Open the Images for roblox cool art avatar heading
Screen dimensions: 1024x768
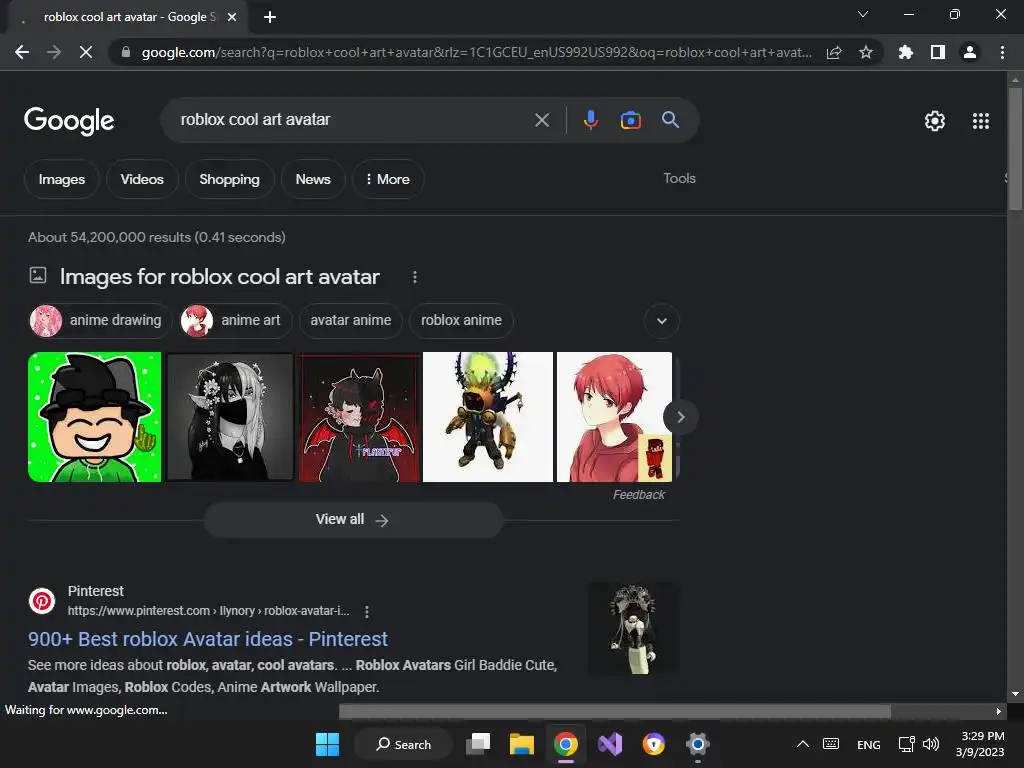click(219, 277)
